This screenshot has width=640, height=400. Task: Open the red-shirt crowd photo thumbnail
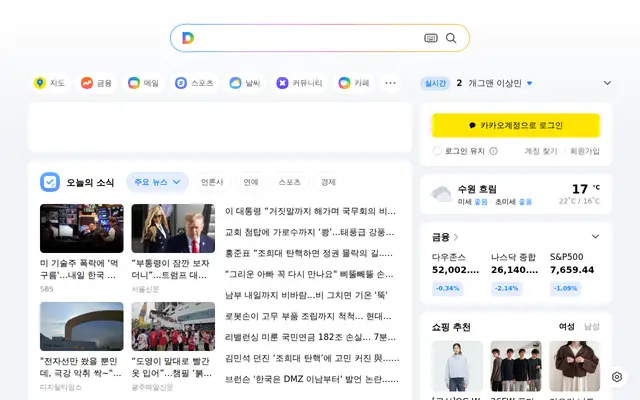point(173,327)
